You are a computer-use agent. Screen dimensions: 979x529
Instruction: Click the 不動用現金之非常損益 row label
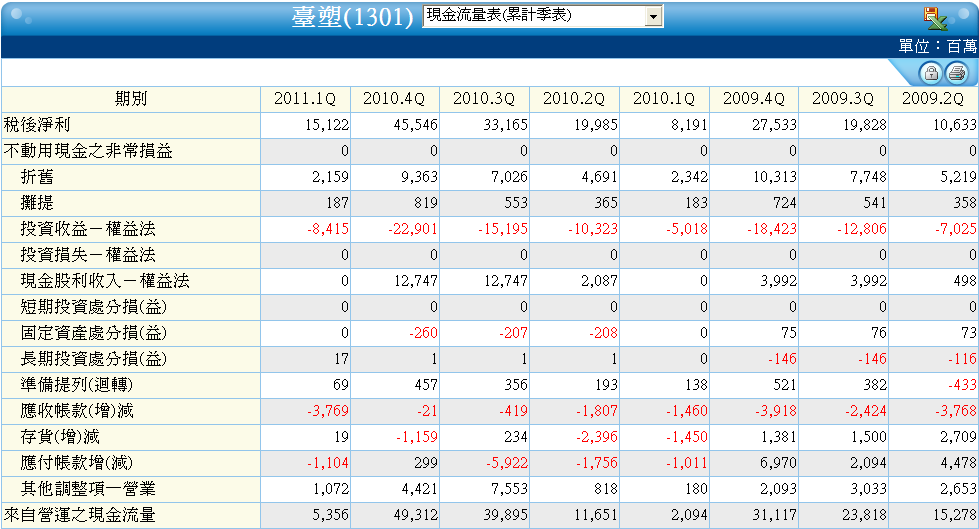(x=88, y=151)
